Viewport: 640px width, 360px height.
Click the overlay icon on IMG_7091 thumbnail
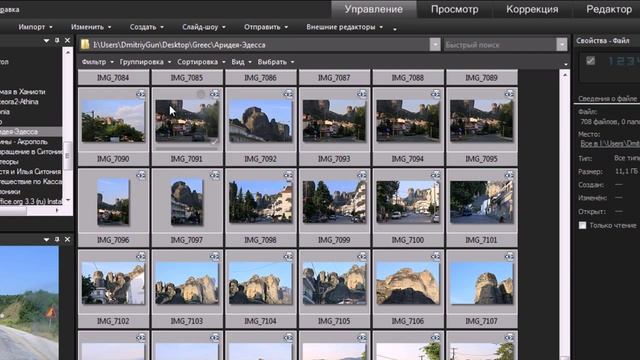[x=215, y=94]
